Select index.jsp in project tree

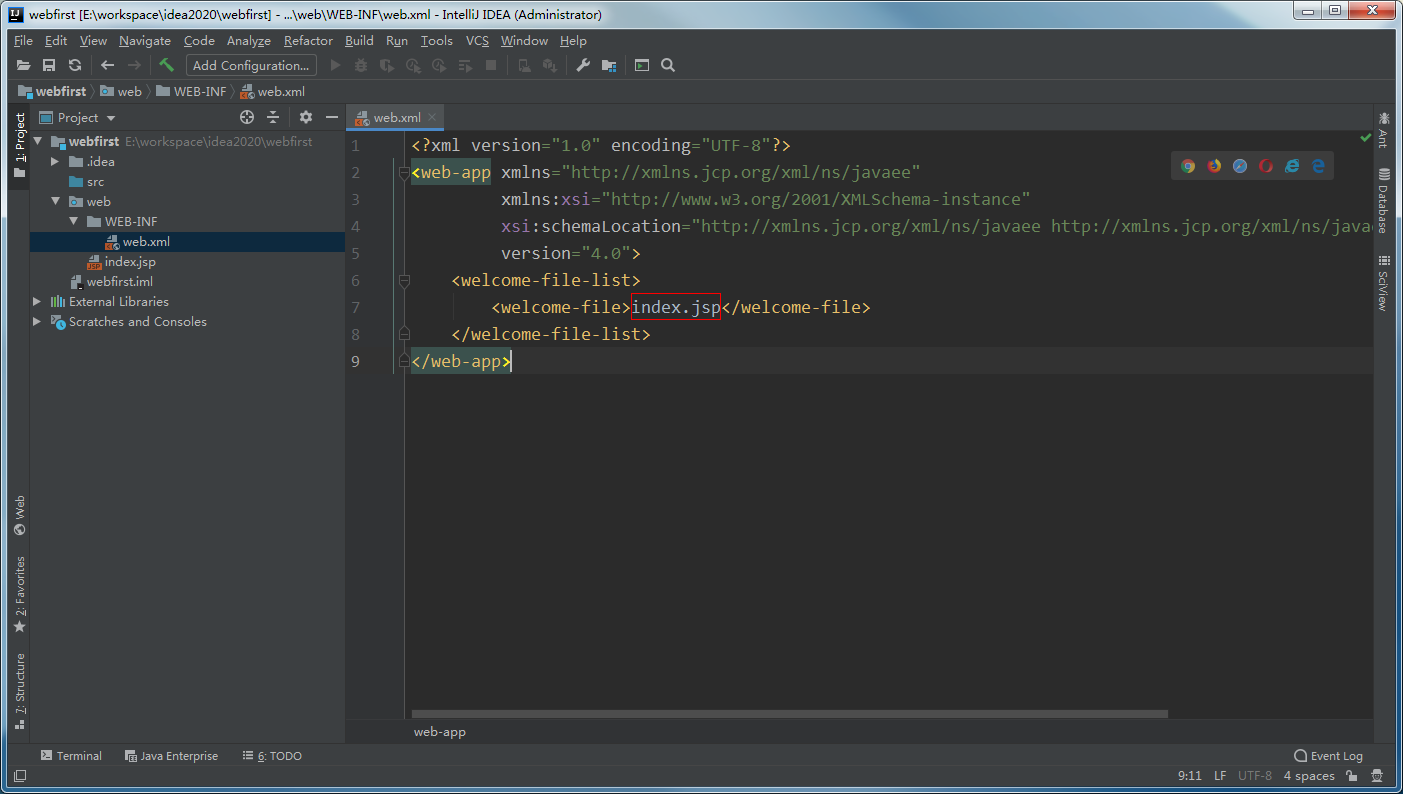(x=130, y=262)
